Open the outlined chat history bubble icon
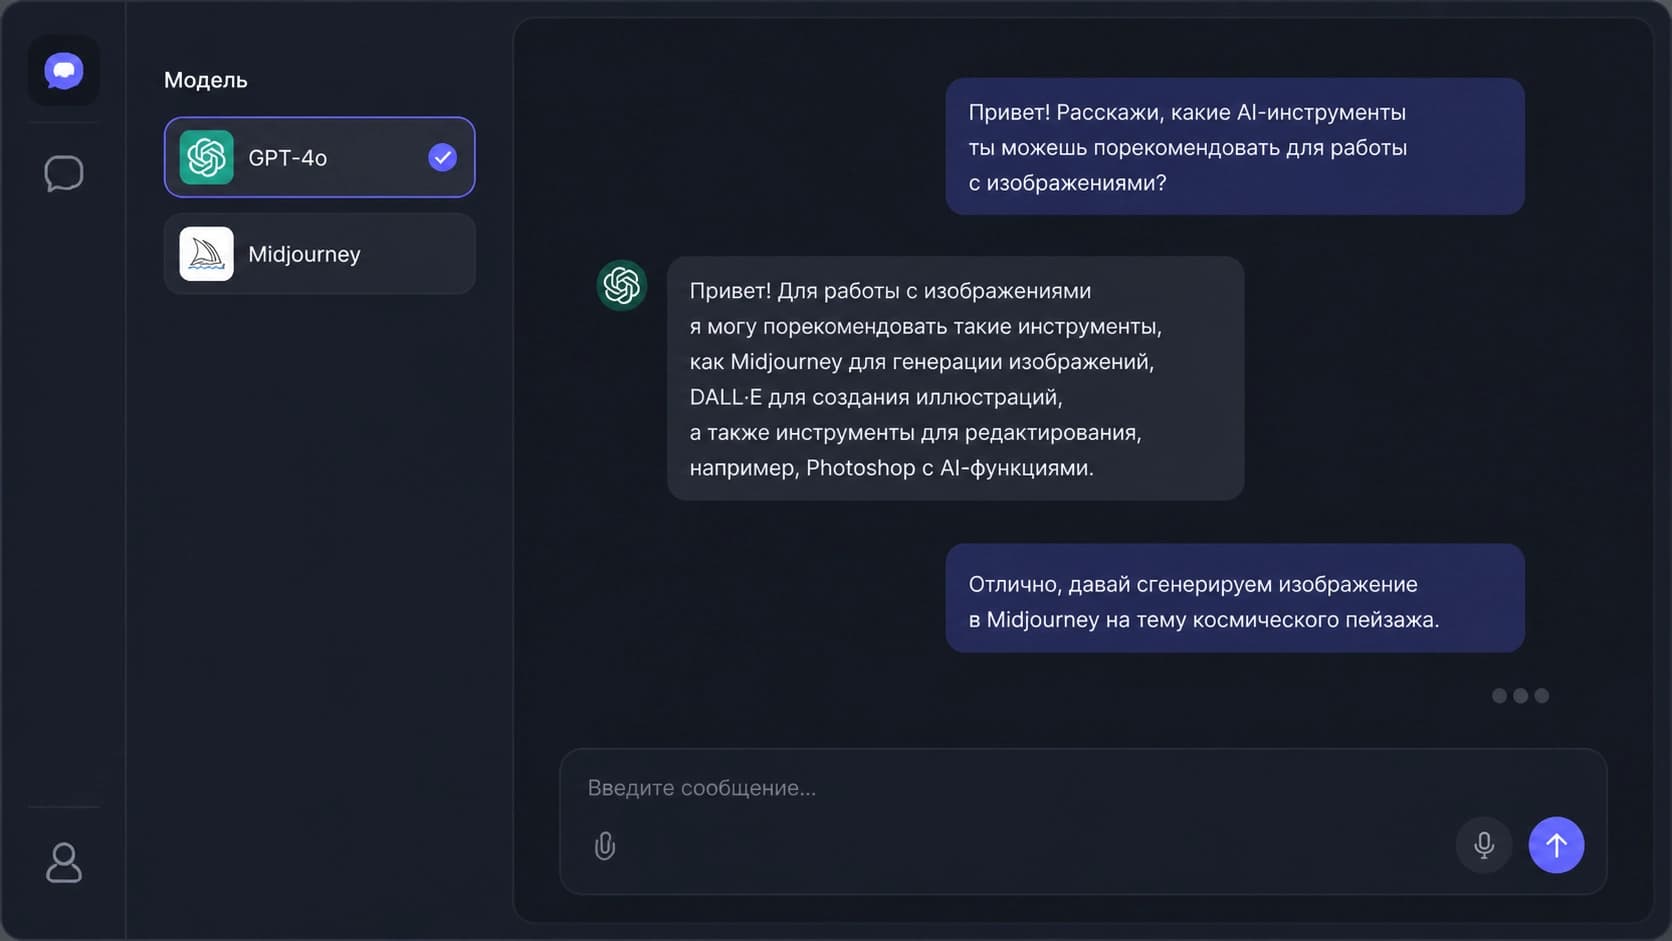 (64, 173)
